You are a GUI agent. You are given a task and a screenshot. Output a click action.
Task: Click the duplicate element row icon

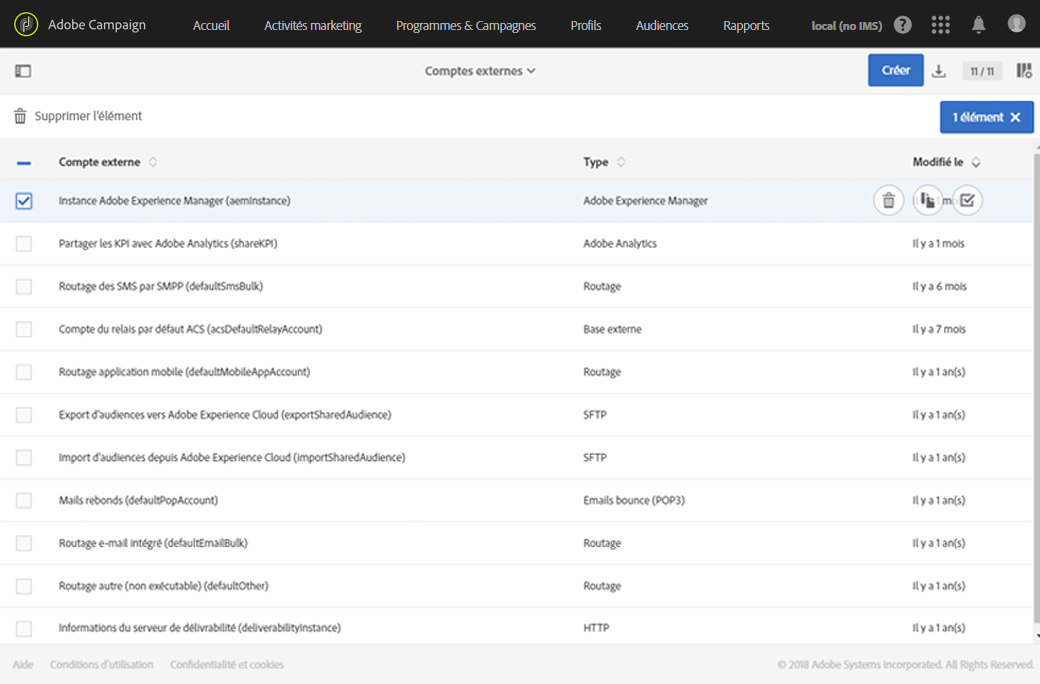[x=928, y=201]
